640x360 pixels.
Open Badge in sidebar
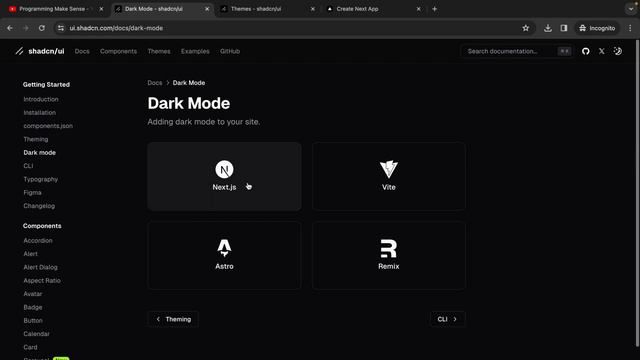[x=33, y=307]
